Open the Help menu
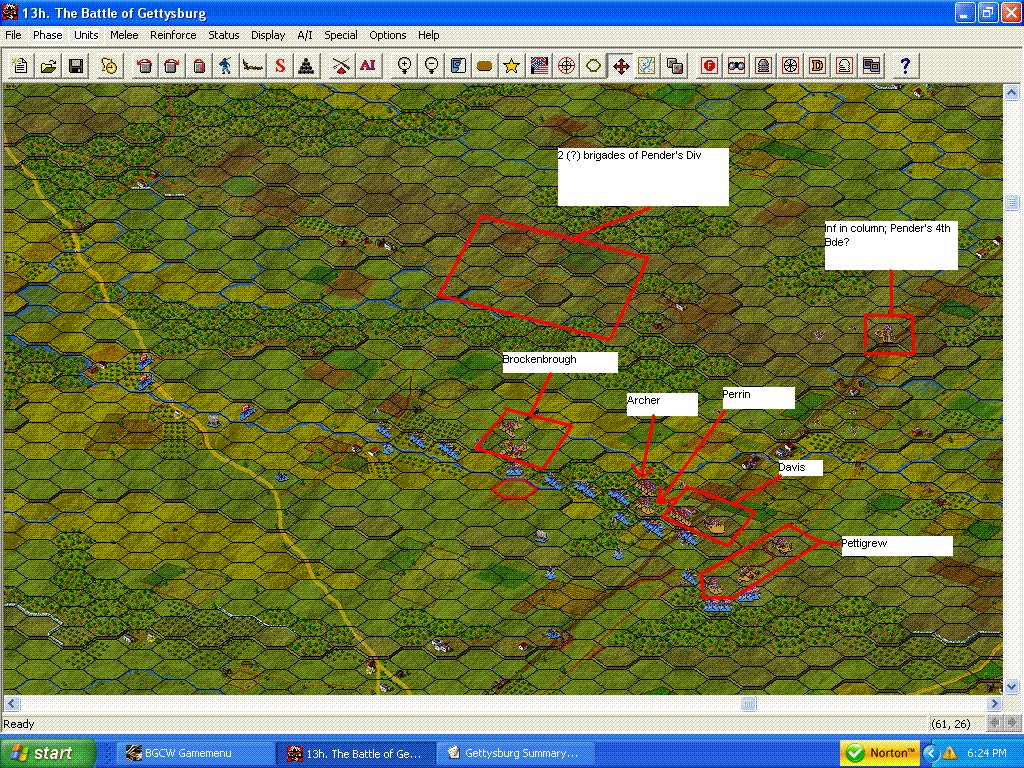1024x768 pixels. 428,35
